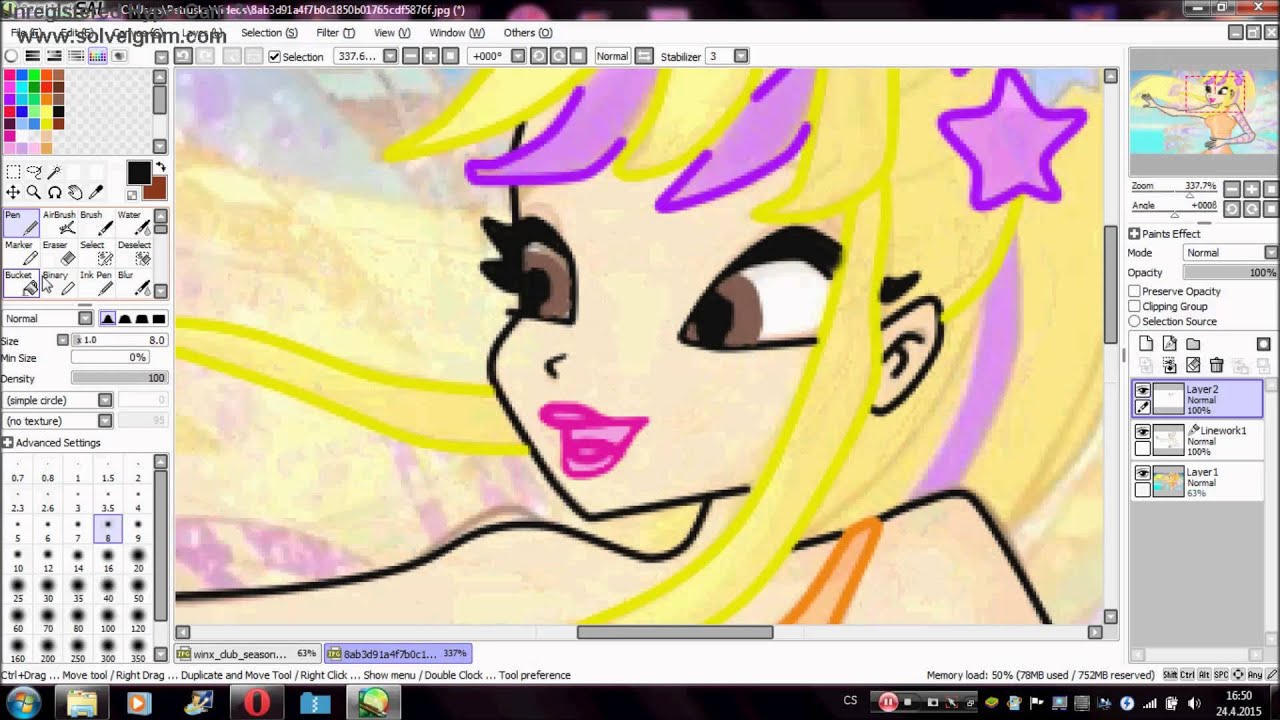Viewport: 1280px width, 720px height.
Task: Hide Layer1 with its eye icon
Action: coord(1142,473)
